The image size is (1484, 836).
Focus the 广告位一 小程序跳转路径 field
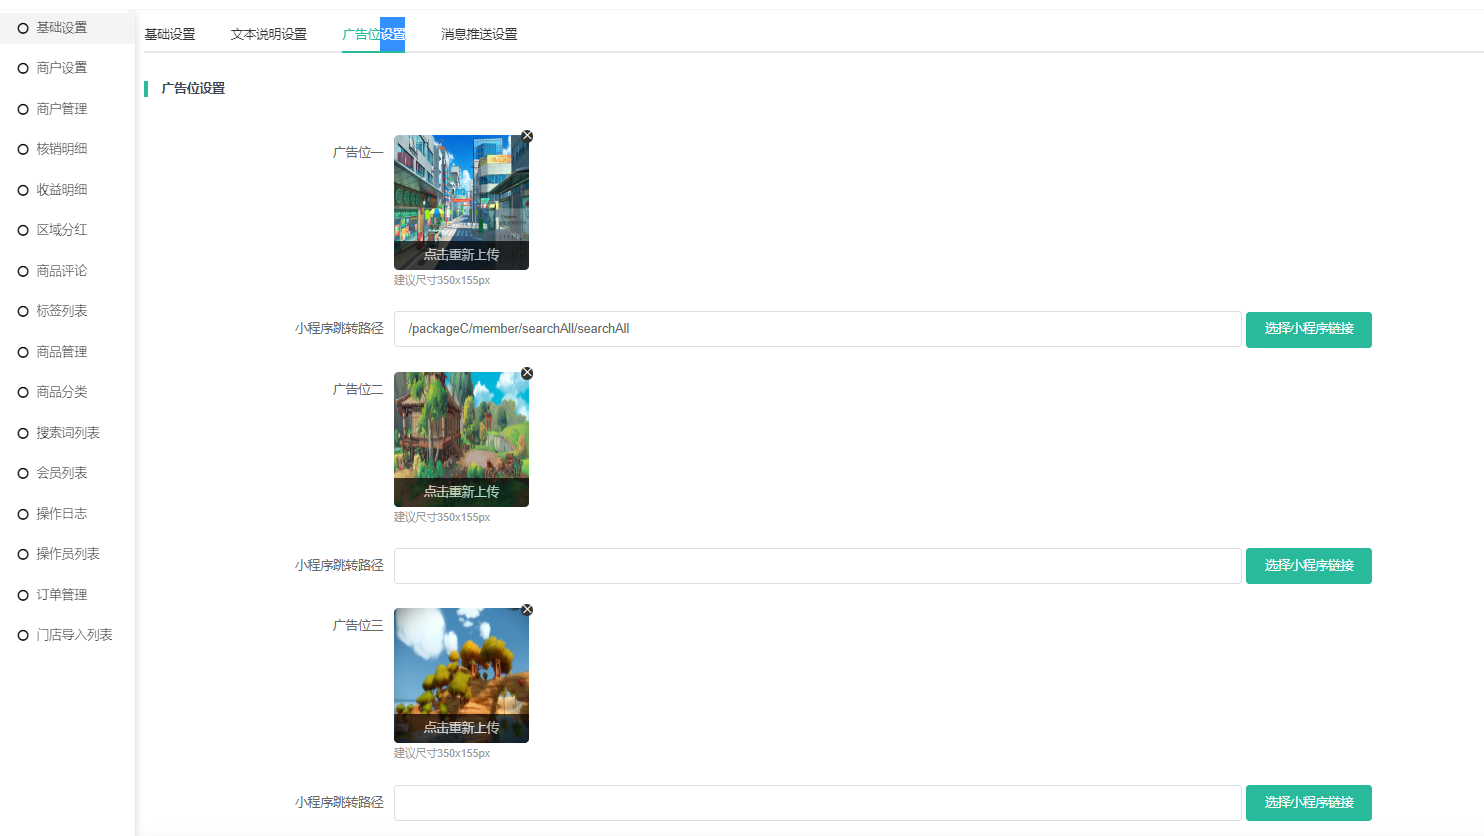click(x=818, y=329)
